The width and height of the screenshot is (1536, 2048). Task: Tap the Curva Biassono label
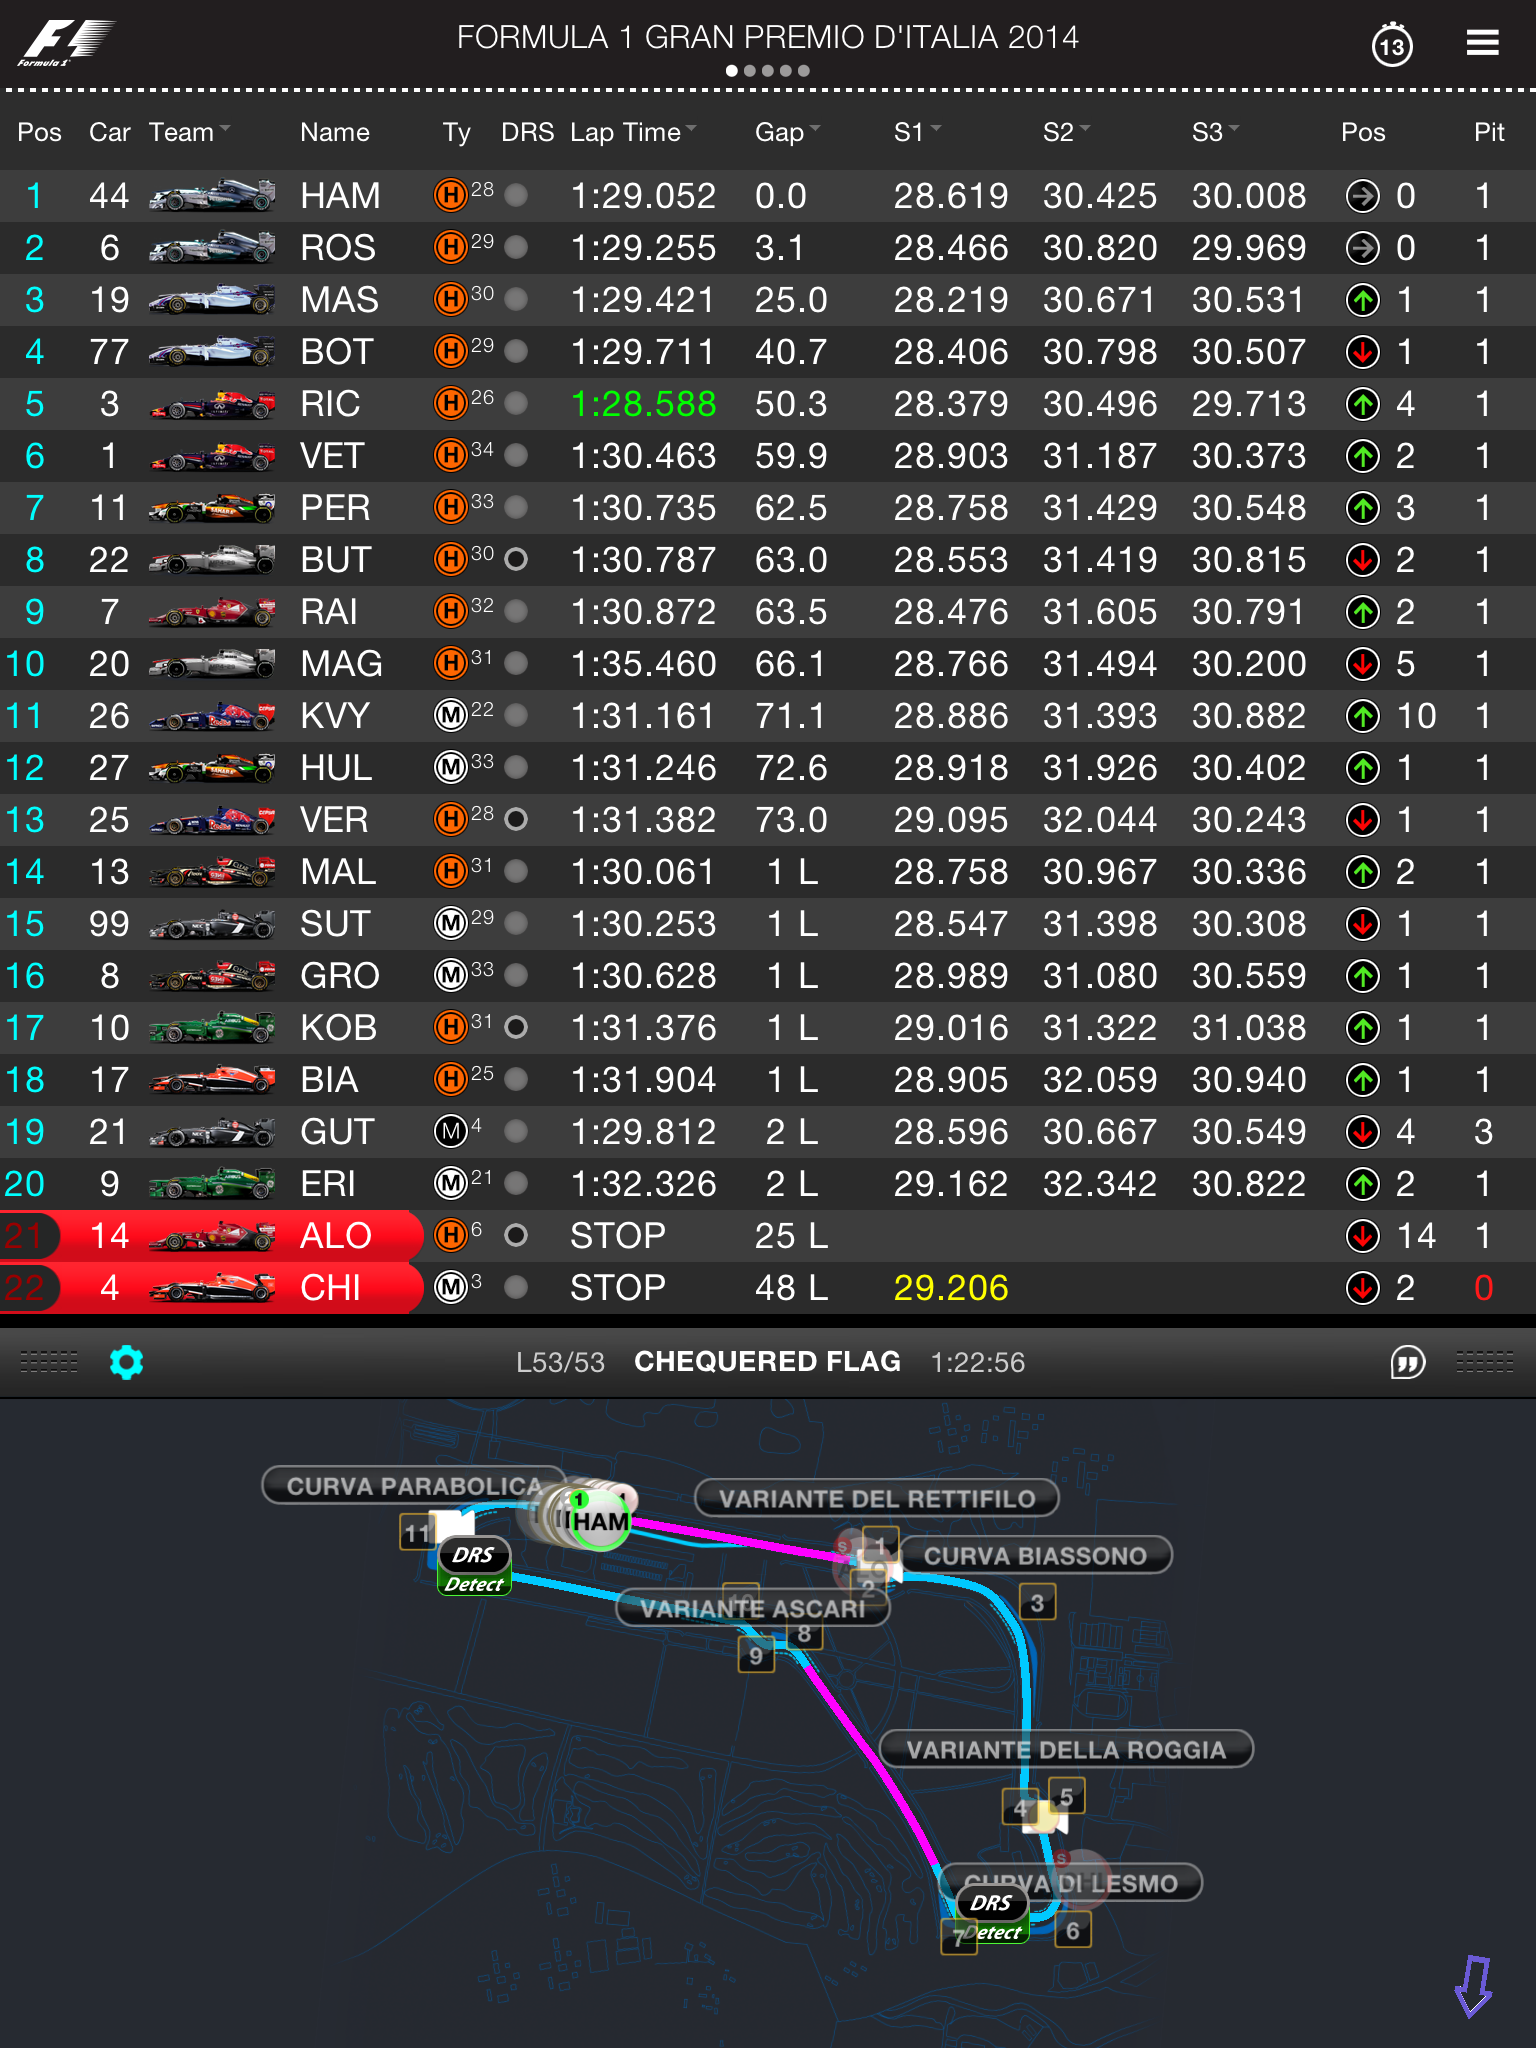coord(1035,1555)
